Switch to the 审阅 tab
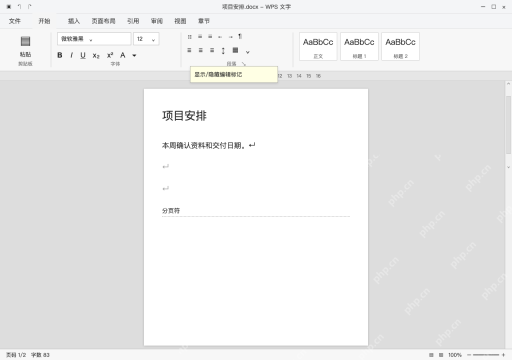 (157, 21)
